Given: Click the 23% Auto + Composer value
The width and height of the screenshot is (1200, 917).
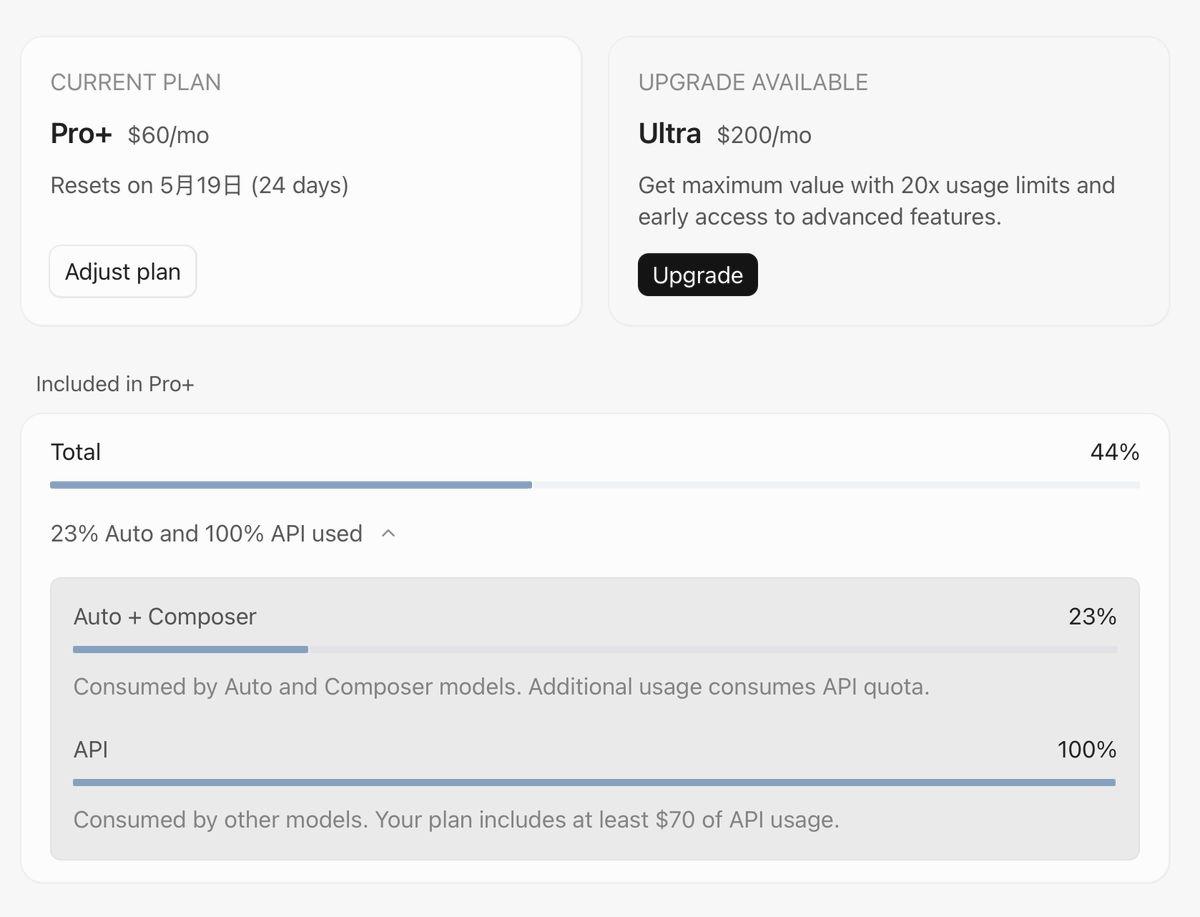Looking at the screenshot, I should (x=1093, y=617).
